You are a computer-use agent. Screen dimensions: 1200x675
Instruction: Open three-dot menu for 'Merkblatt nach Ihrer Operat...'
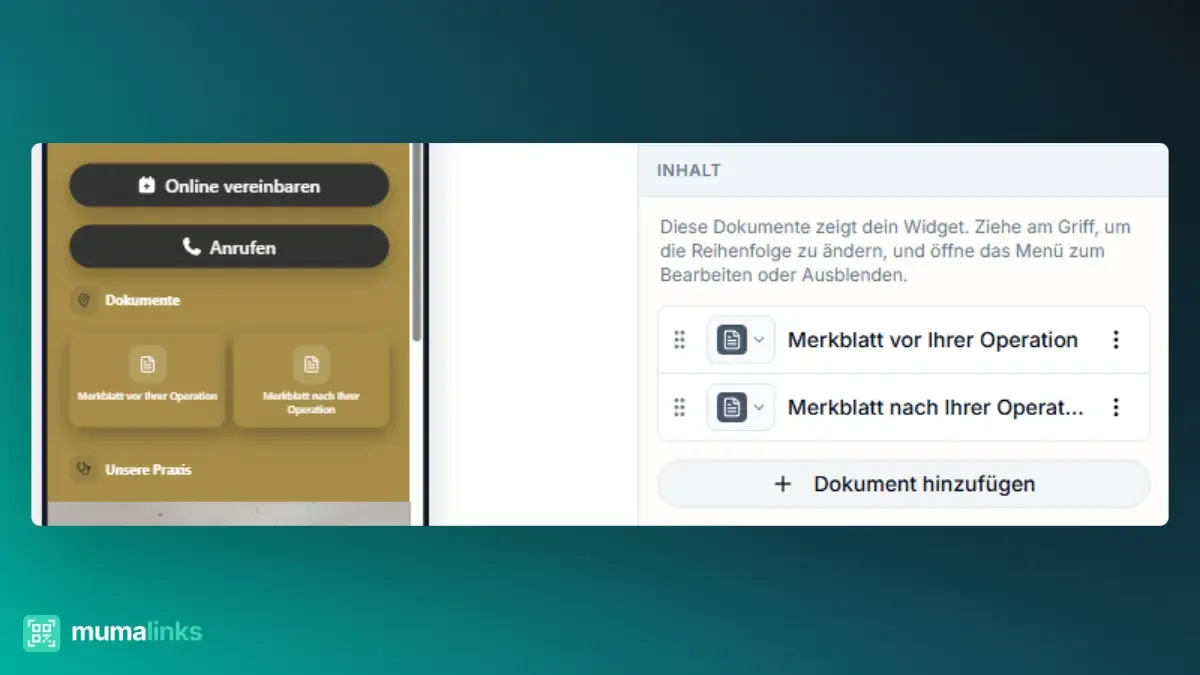click(1116, 407)
